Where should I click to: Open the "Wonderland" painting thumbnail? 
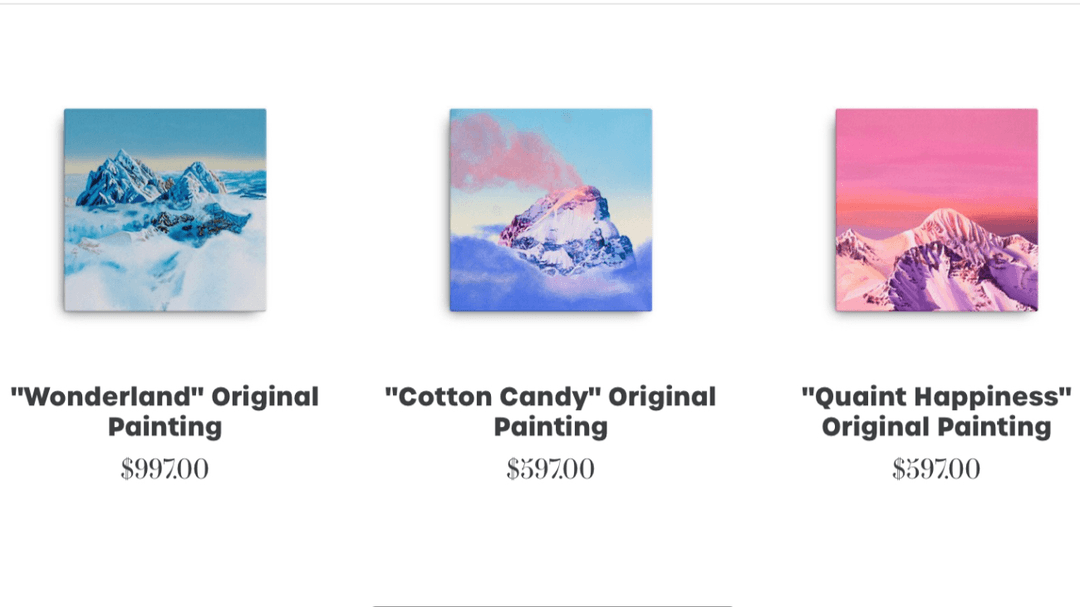pyautogui.click(x=165, y=210)
